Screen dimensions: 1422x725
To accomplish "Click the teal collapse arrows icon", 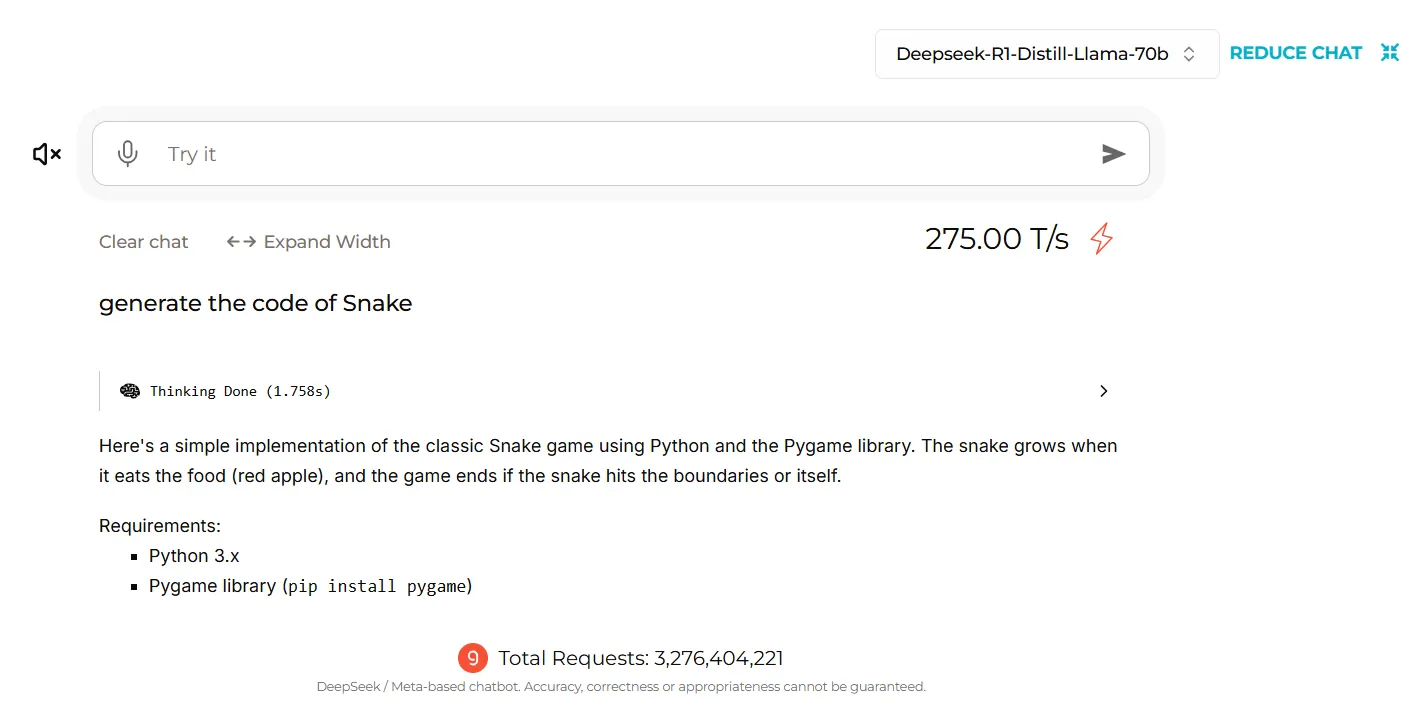I will tap(1389, 53).
